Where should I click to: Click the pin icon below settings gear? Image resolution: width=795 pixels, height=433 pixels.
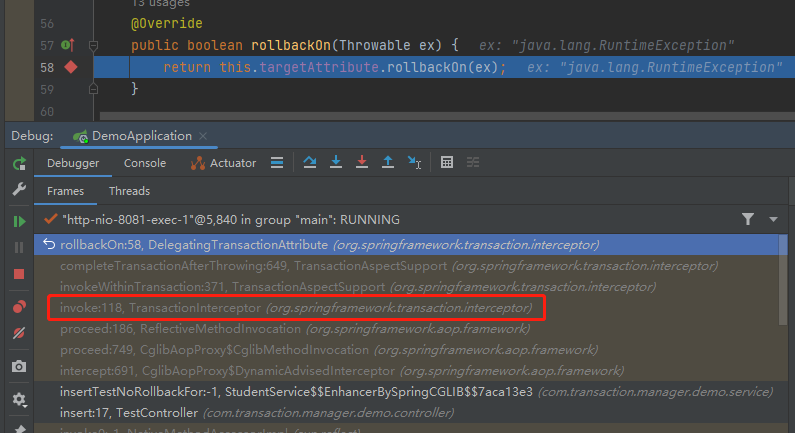click(x=19, y=428)
